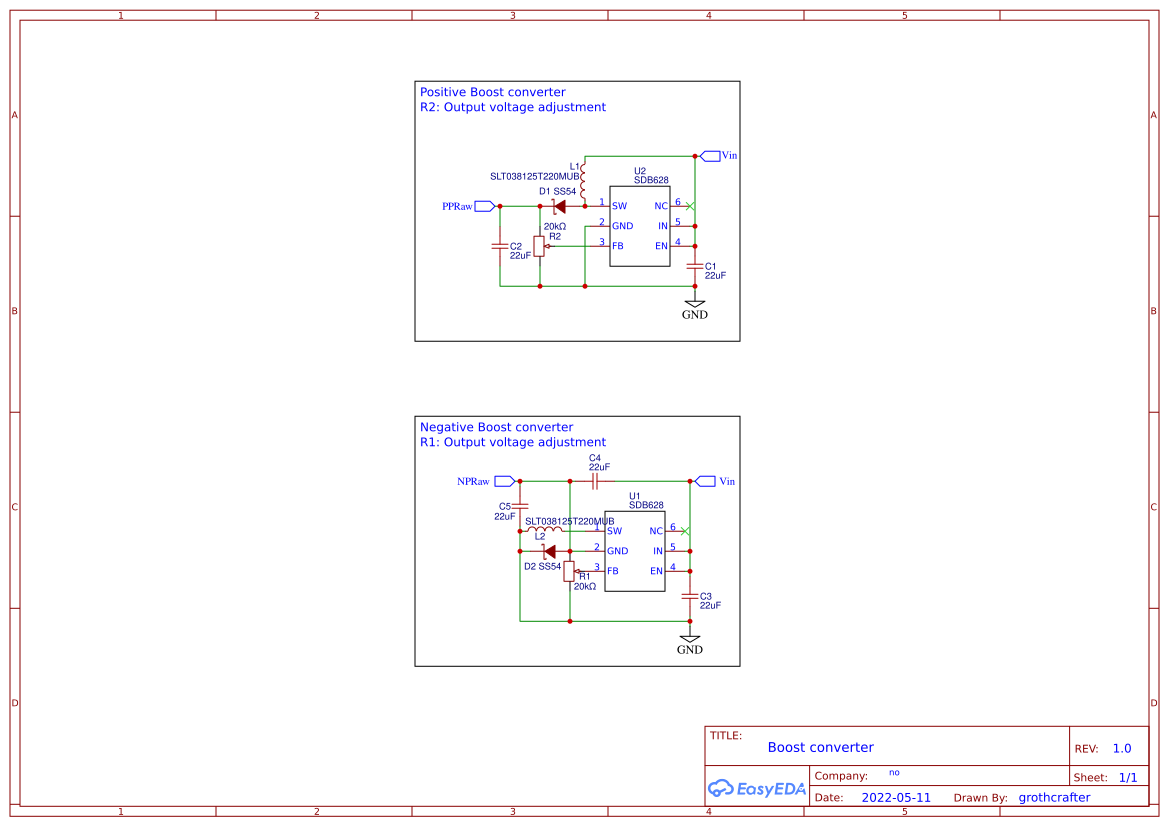Select the R2 potentiometer symbol
This screenshot has width=1169, height=827.
pos(540,246)
